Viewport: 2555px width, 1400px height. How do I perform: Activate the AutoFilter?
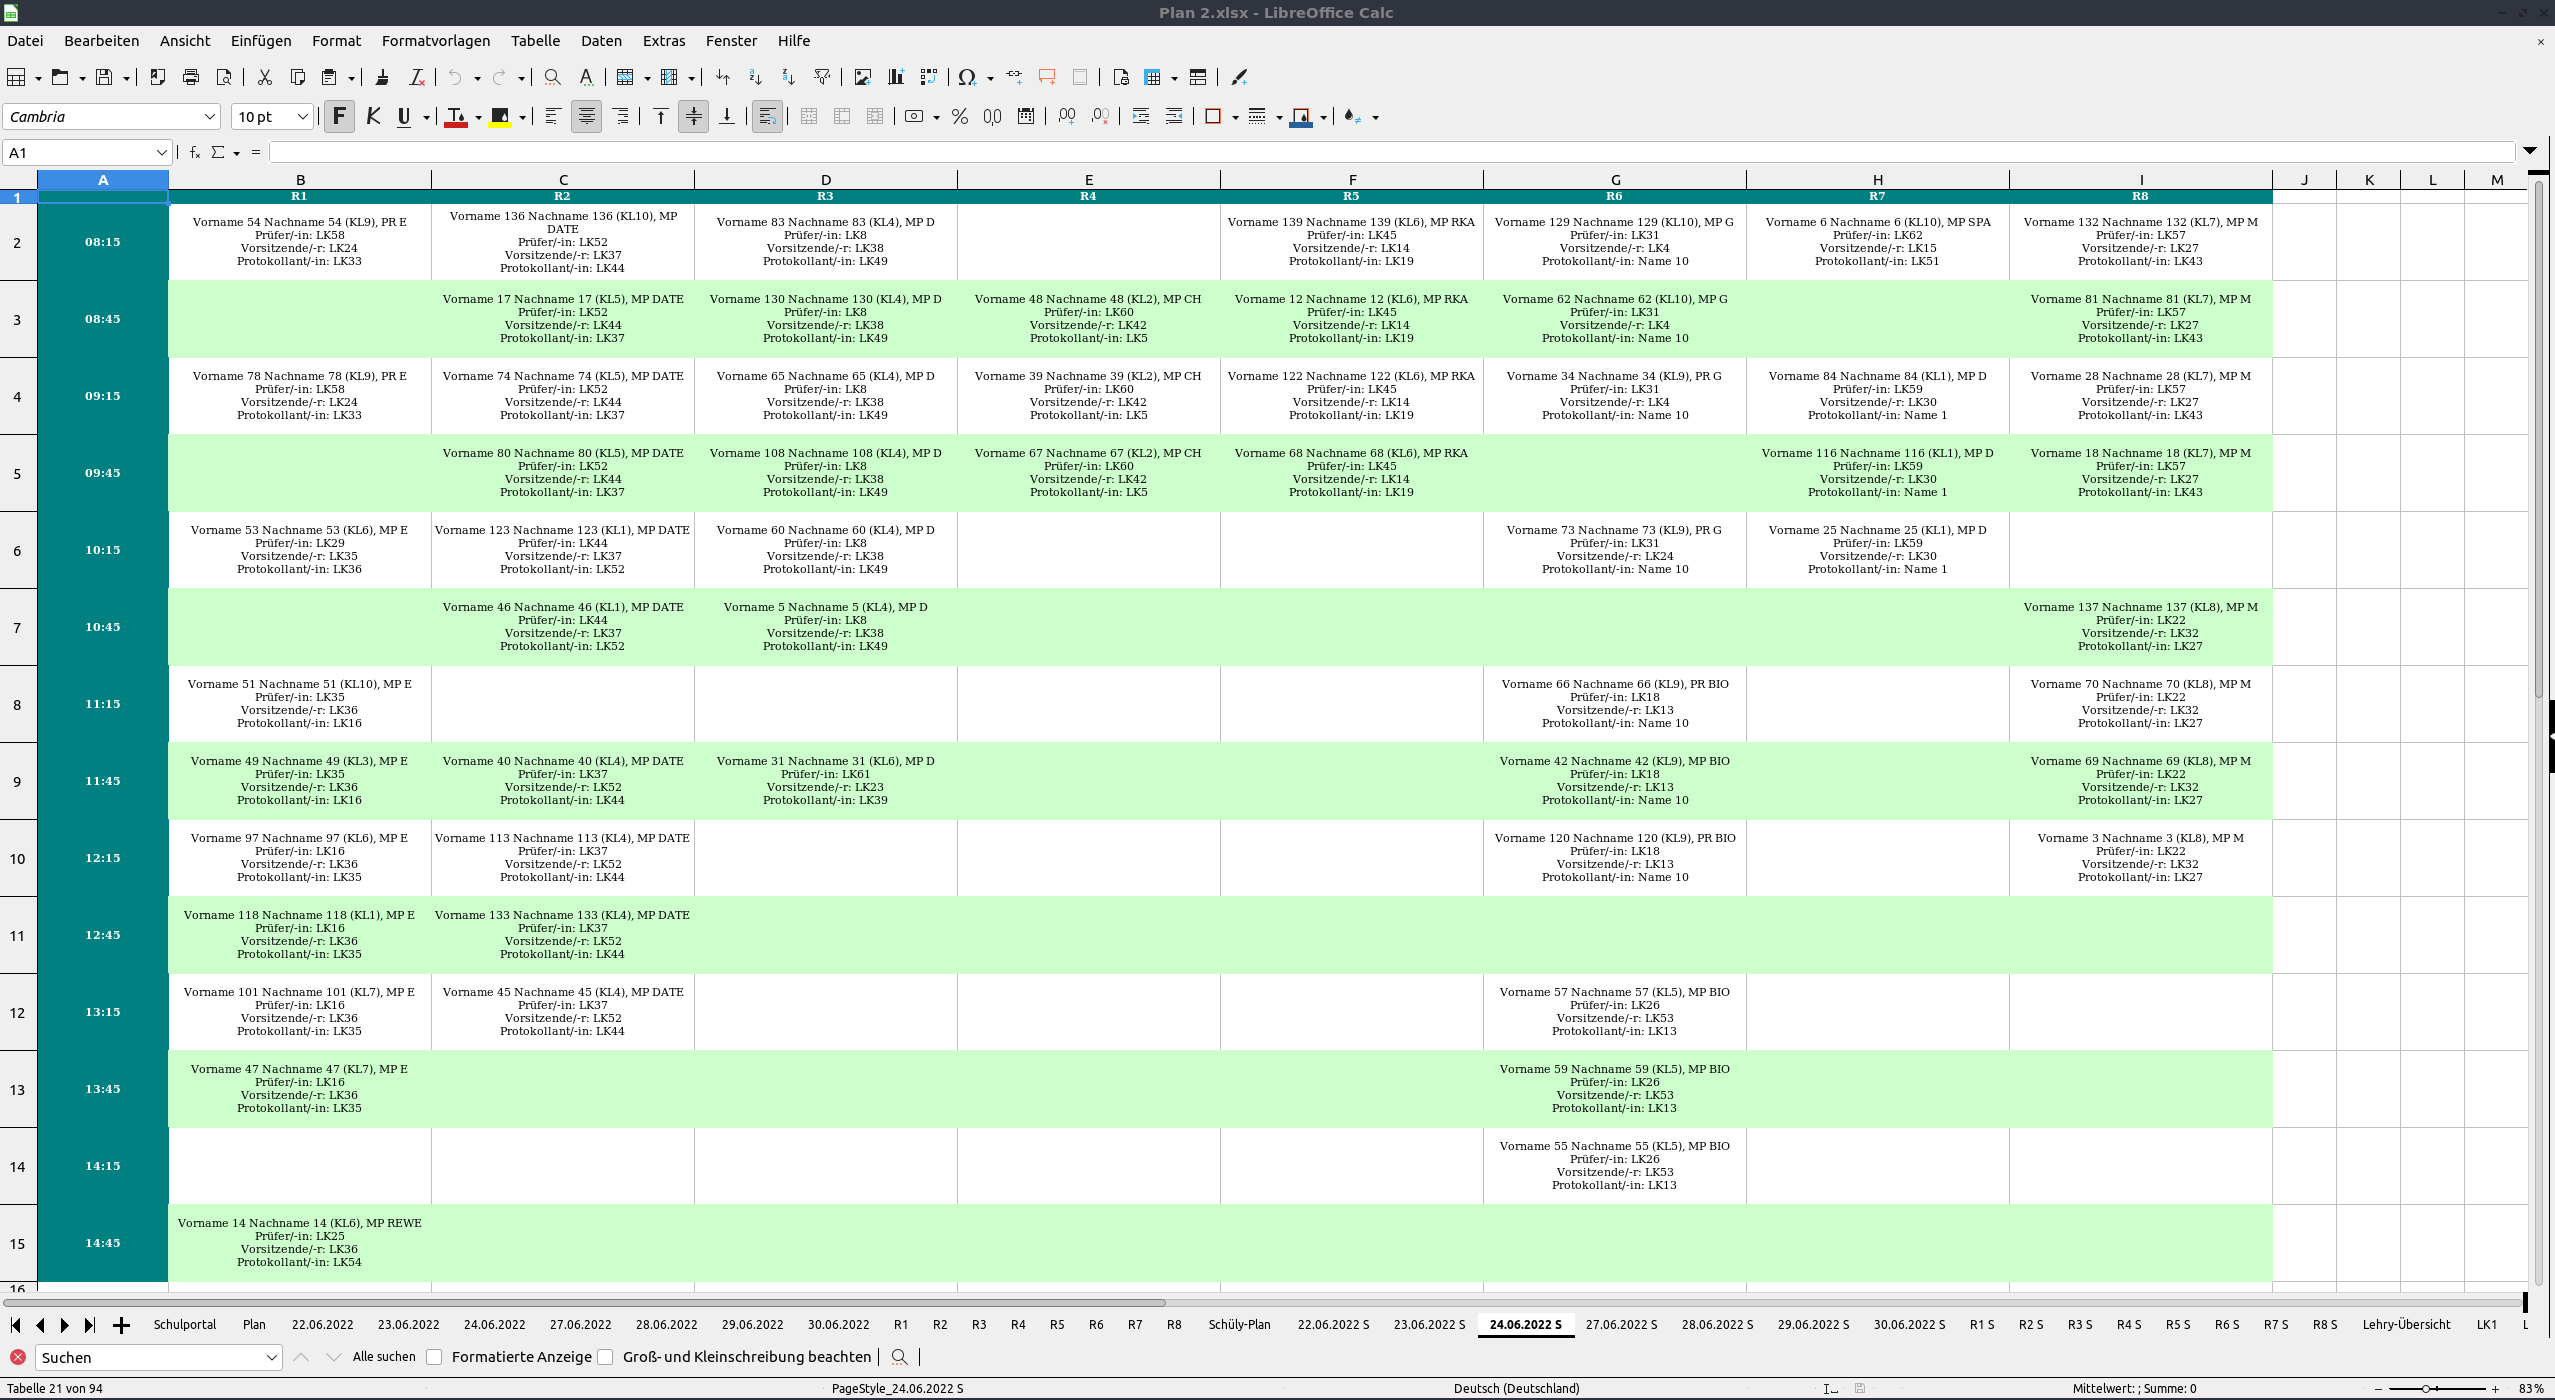point(823,77)
